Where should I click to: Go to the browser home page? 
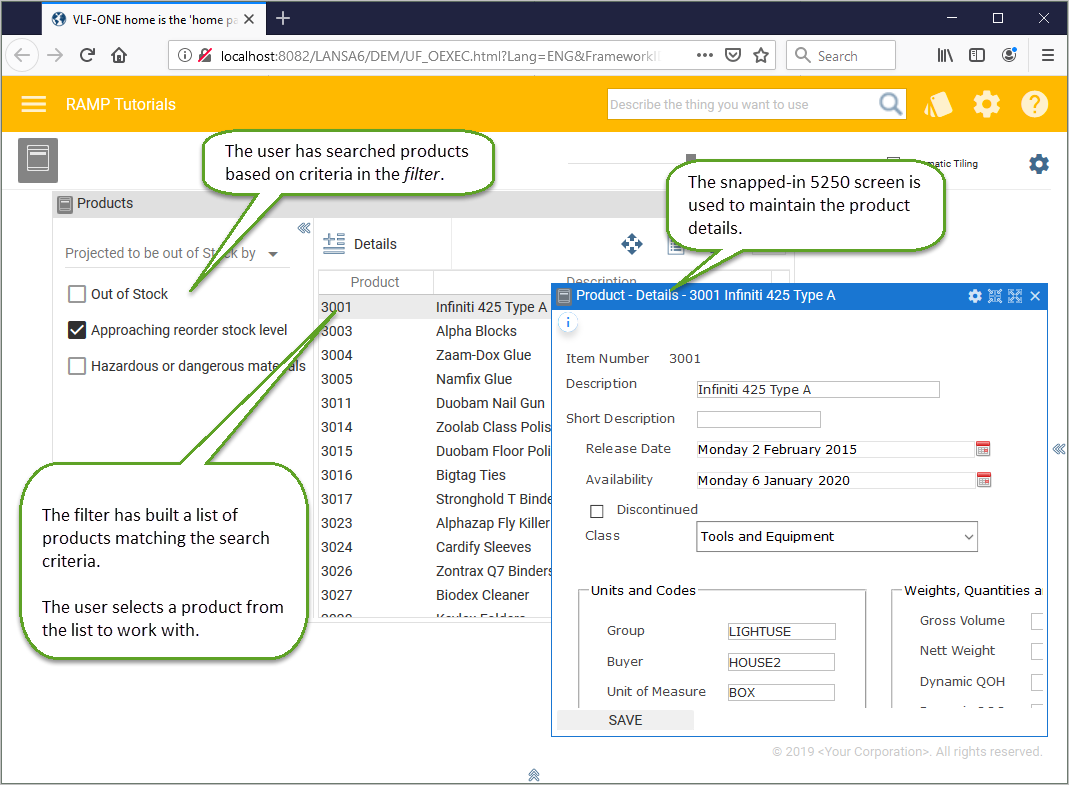point(119,55)
